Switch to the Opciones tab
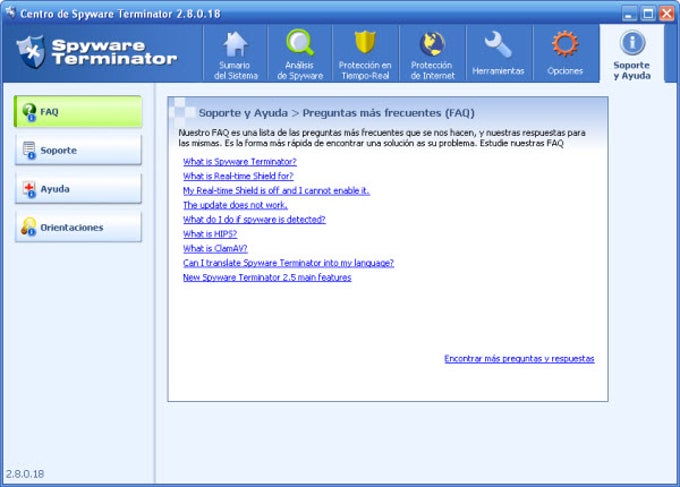 point(565,53)
